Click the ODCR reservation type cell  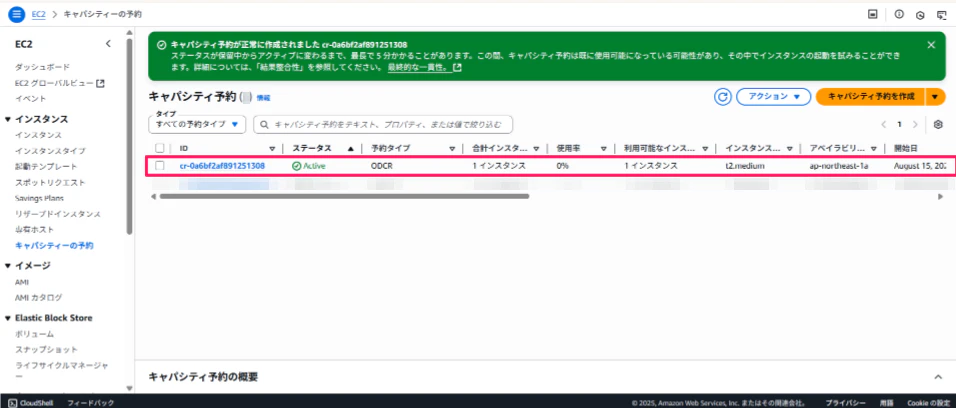point(382,166)
